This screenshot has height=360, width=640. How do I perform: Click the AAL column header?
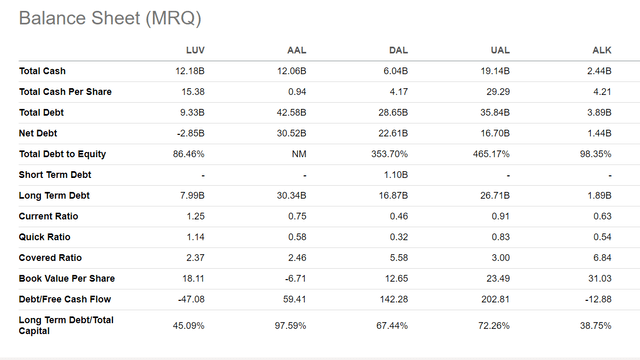[x=297, y=50]
